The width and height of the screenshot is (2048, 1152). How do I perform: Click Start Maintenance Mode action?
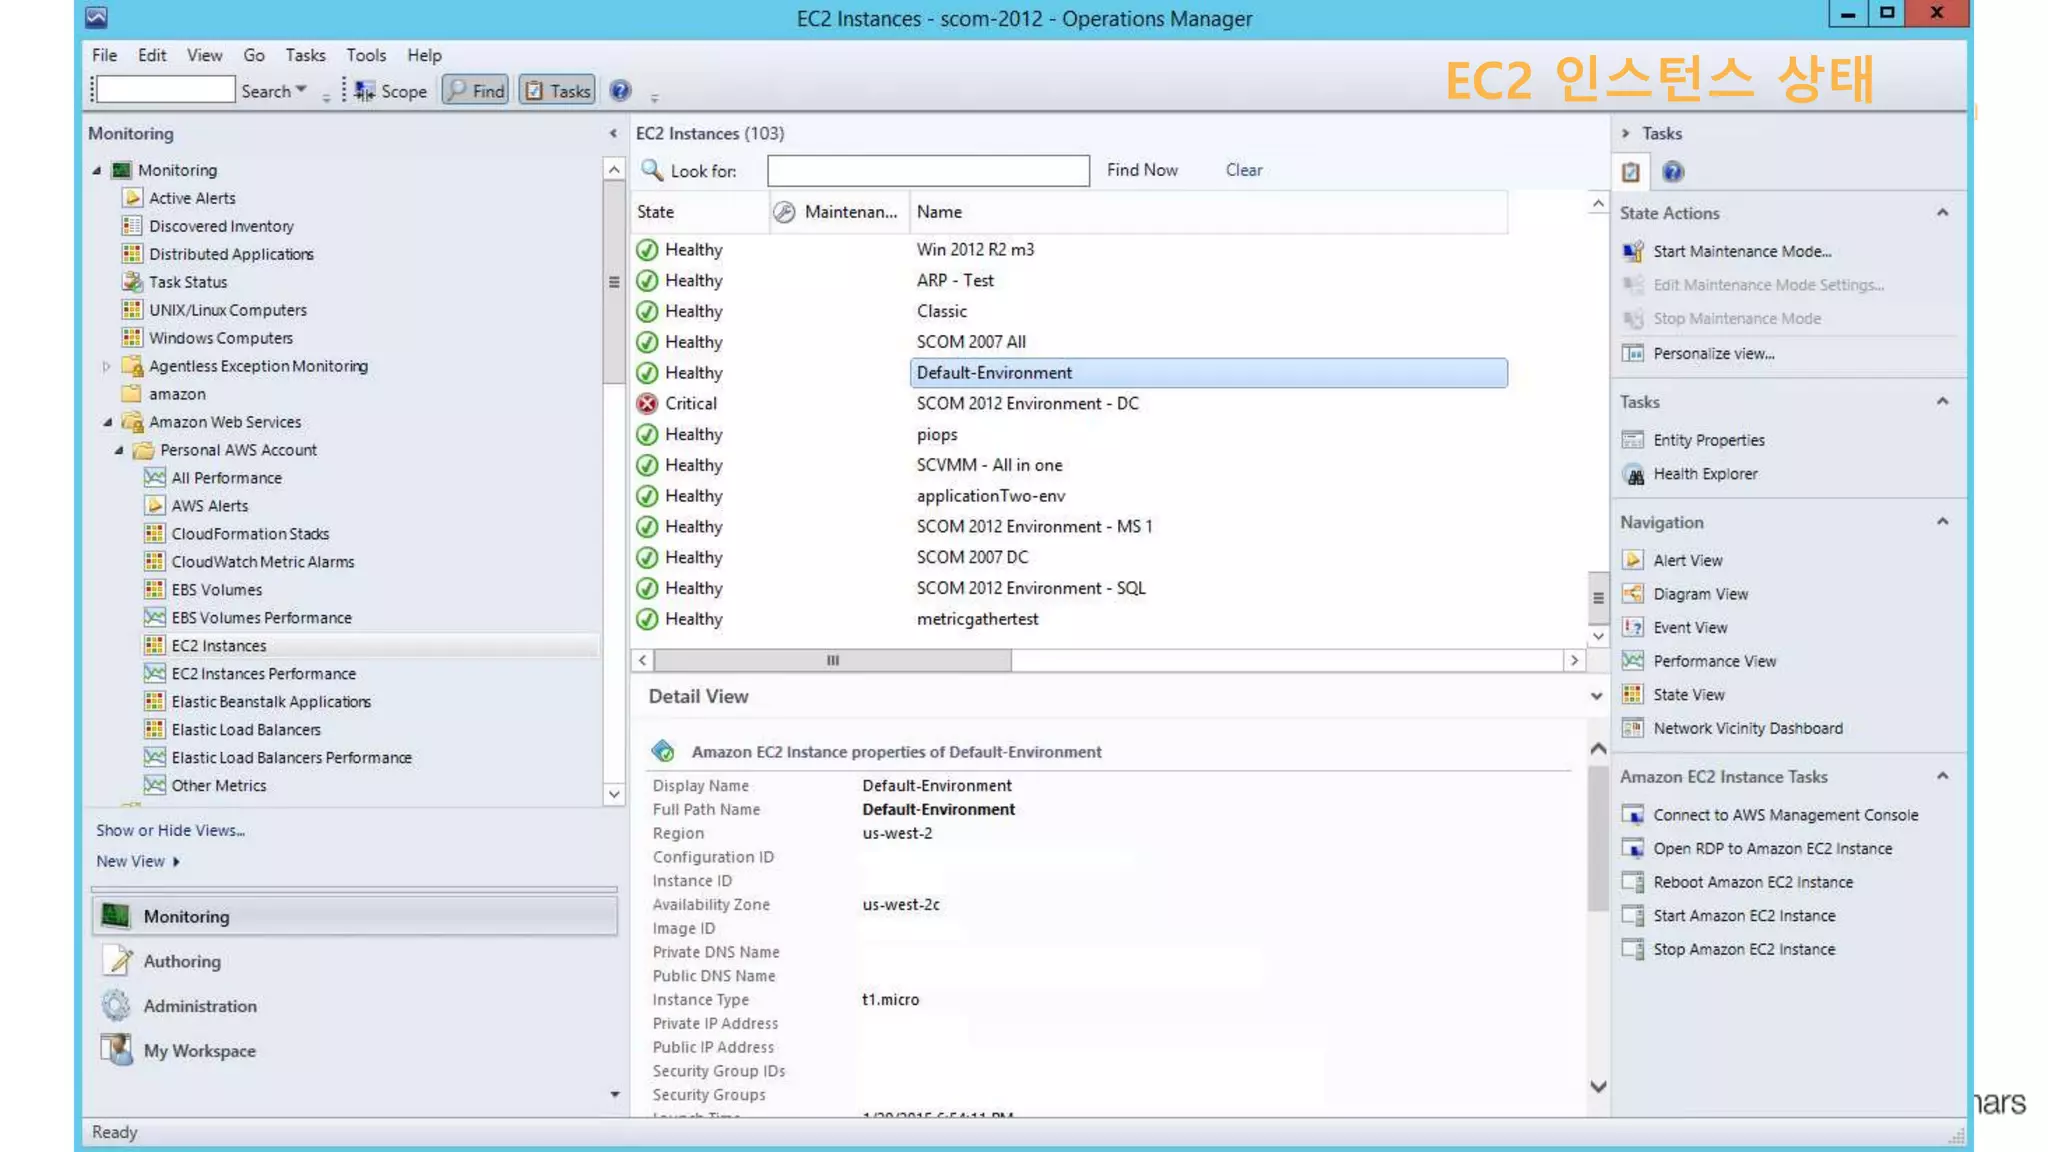[1741, 251]
